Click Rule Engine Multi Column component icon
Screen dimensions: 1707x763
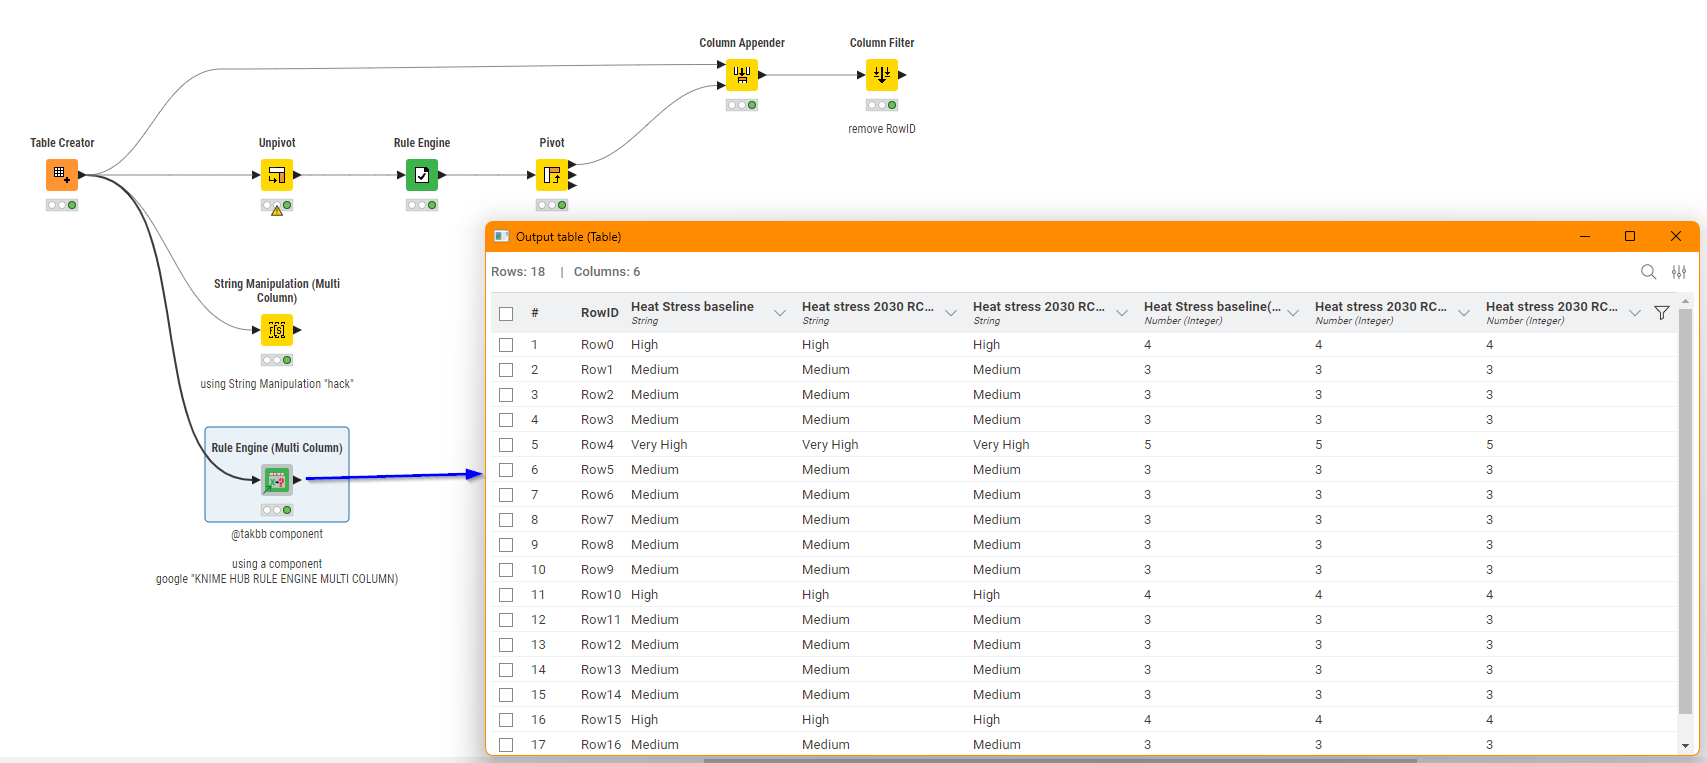coord(277,480)
